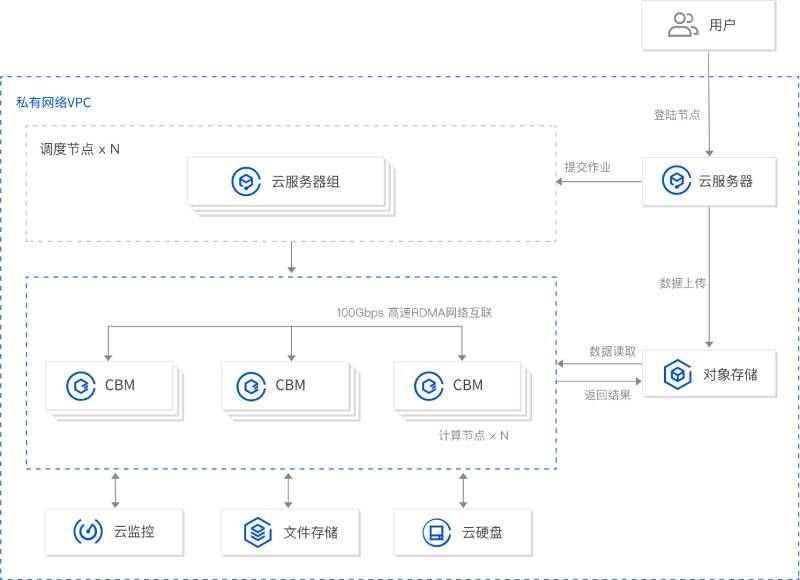Click the 数据上传 arrow label
The image size is (800, 580).
coord(683,283)
